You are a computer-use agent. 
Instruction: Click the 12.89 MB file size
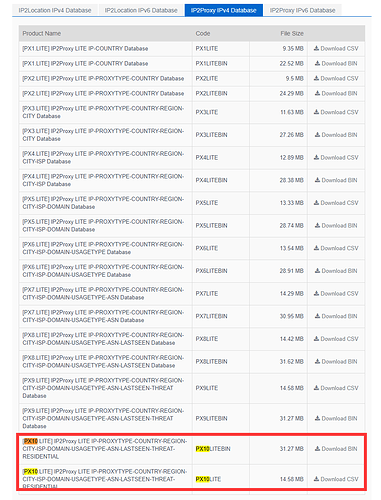point(292,158)
